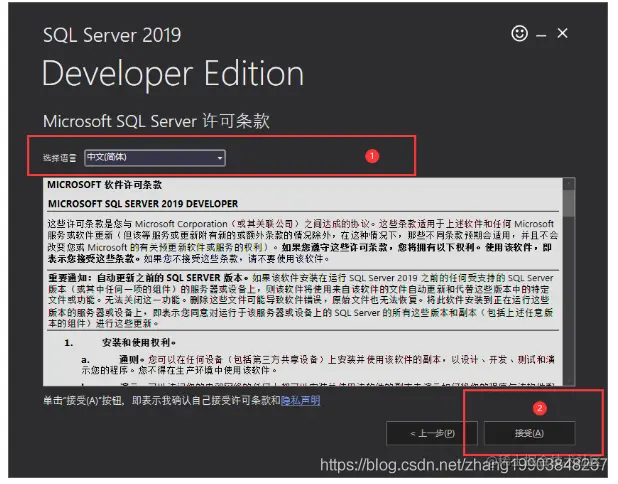Close the SQL Server 2019 installer
Image resolution: width=618 pixels, height=484 pixels.
point(562,34)
